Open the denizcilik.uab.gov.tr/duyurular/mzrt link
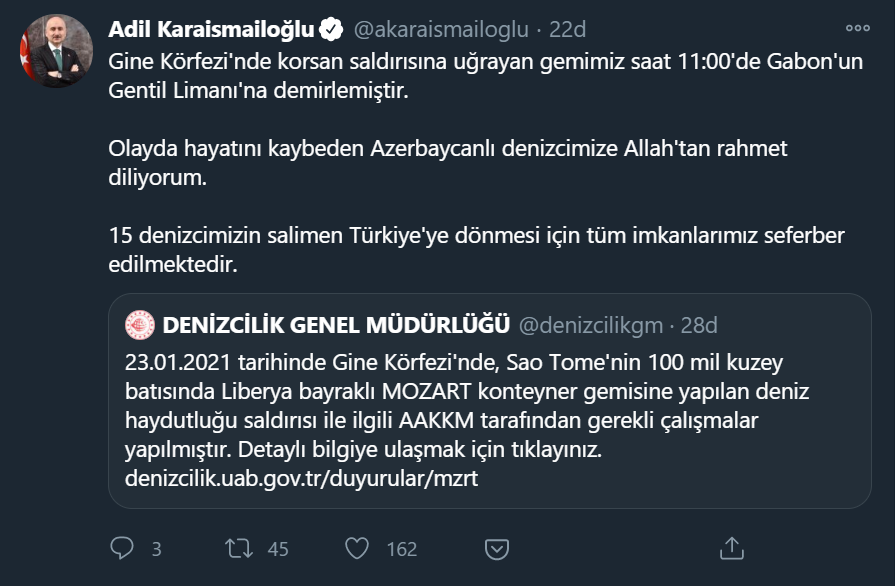 click(x=302, y=478)
